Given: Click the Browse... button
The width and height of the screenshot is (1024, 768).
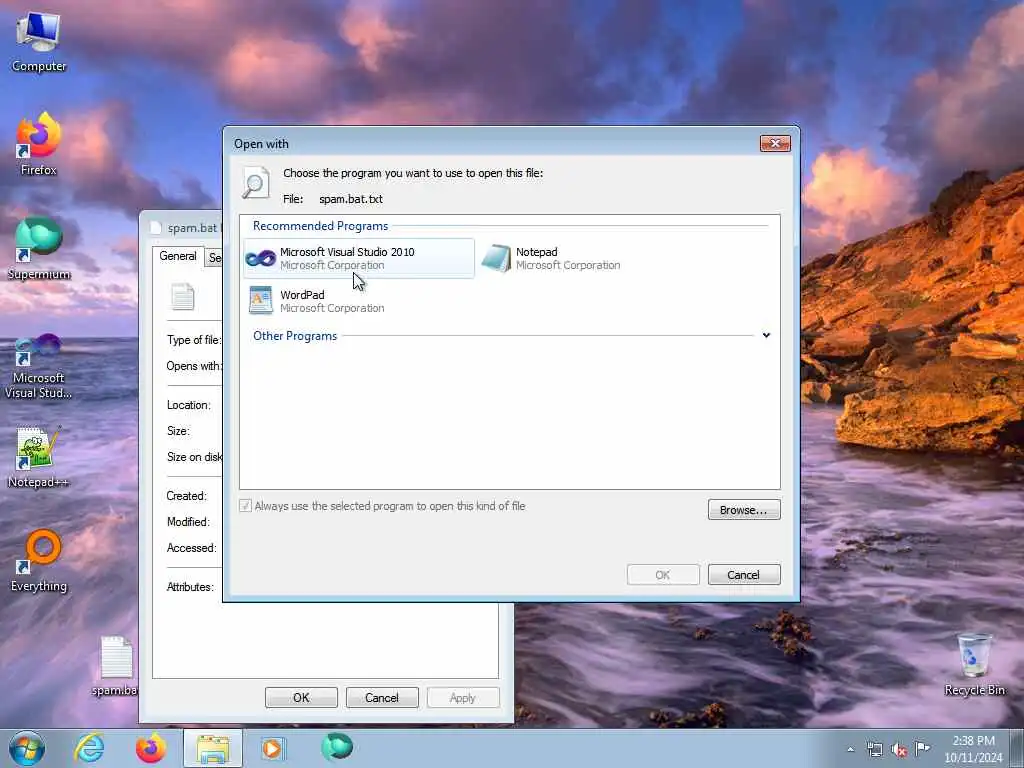Looking at the screenshot, I should tap(744, 509).
